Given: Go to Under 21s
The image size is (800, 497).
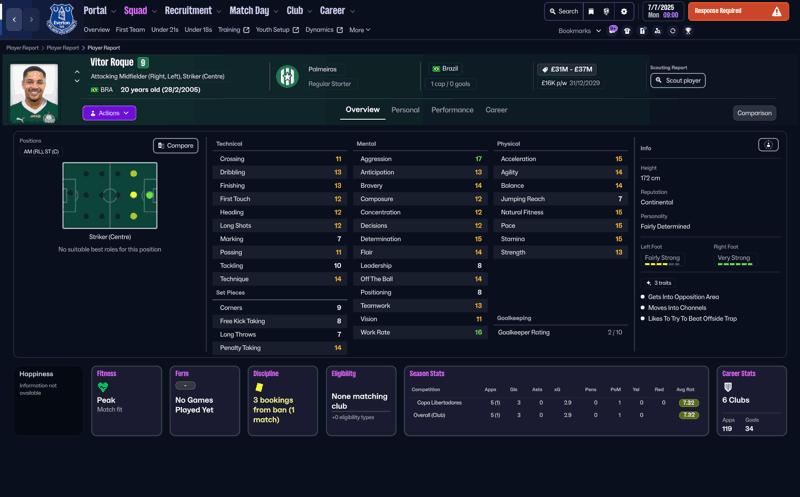Looking at the screenshot, I should [x=165, y=30].
